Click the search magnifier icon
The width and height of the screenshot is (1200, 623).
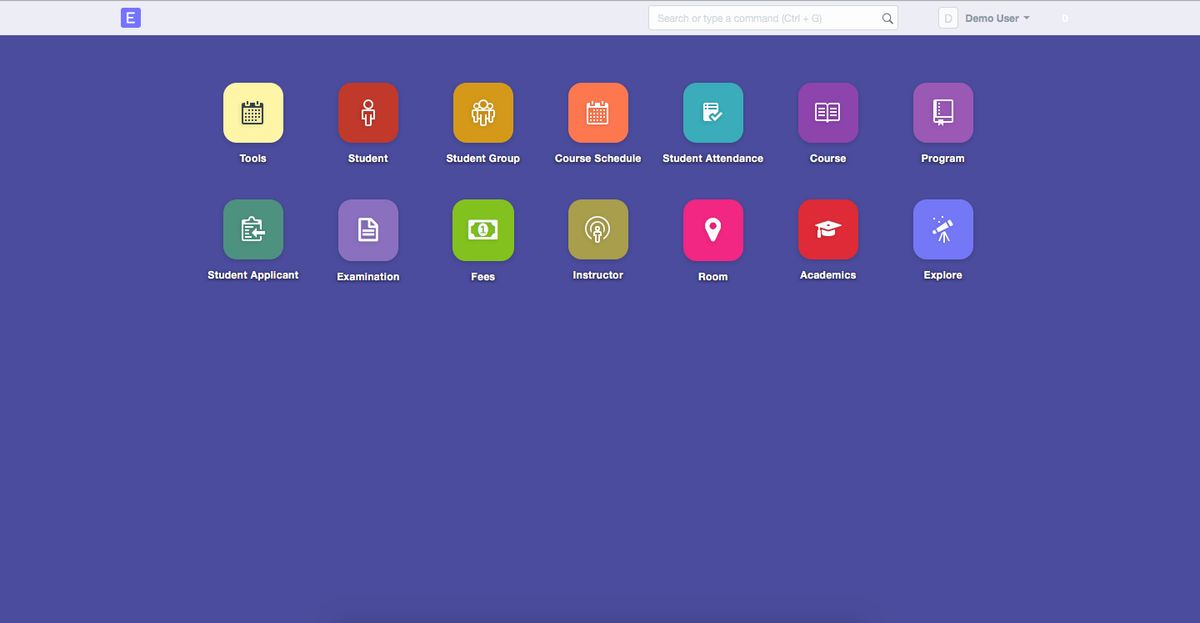(886, 17)
